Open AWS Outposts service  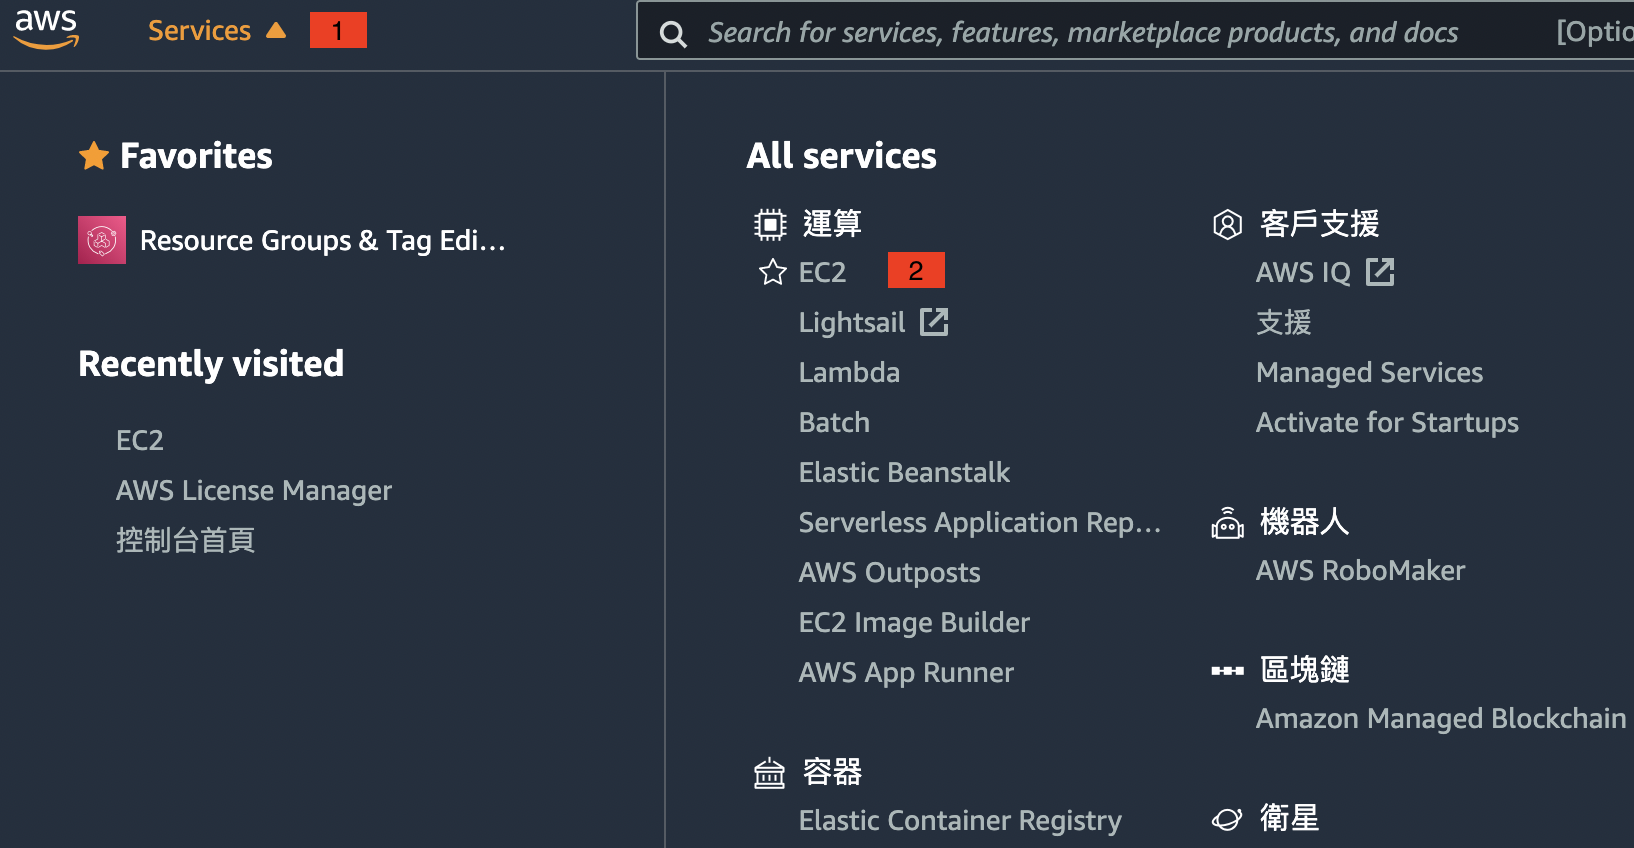click(889, 572)
